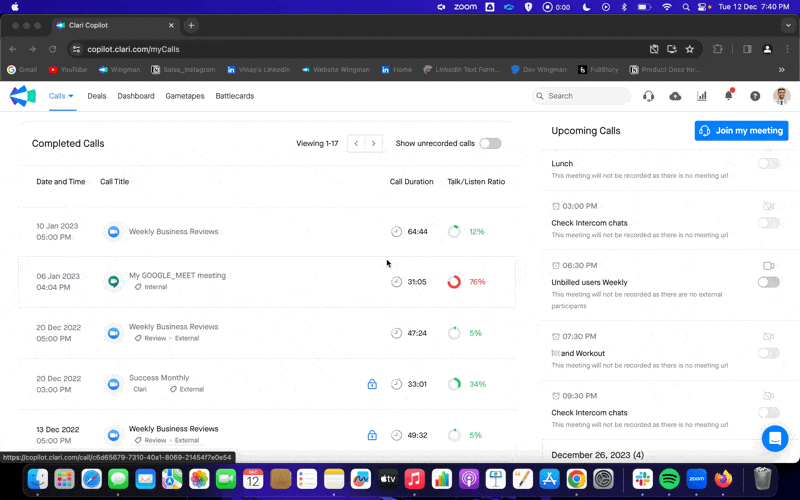Toggle Show unrecorded calls switch
The width and height of the screenshot is (800, 500).
tap(490, 143)
